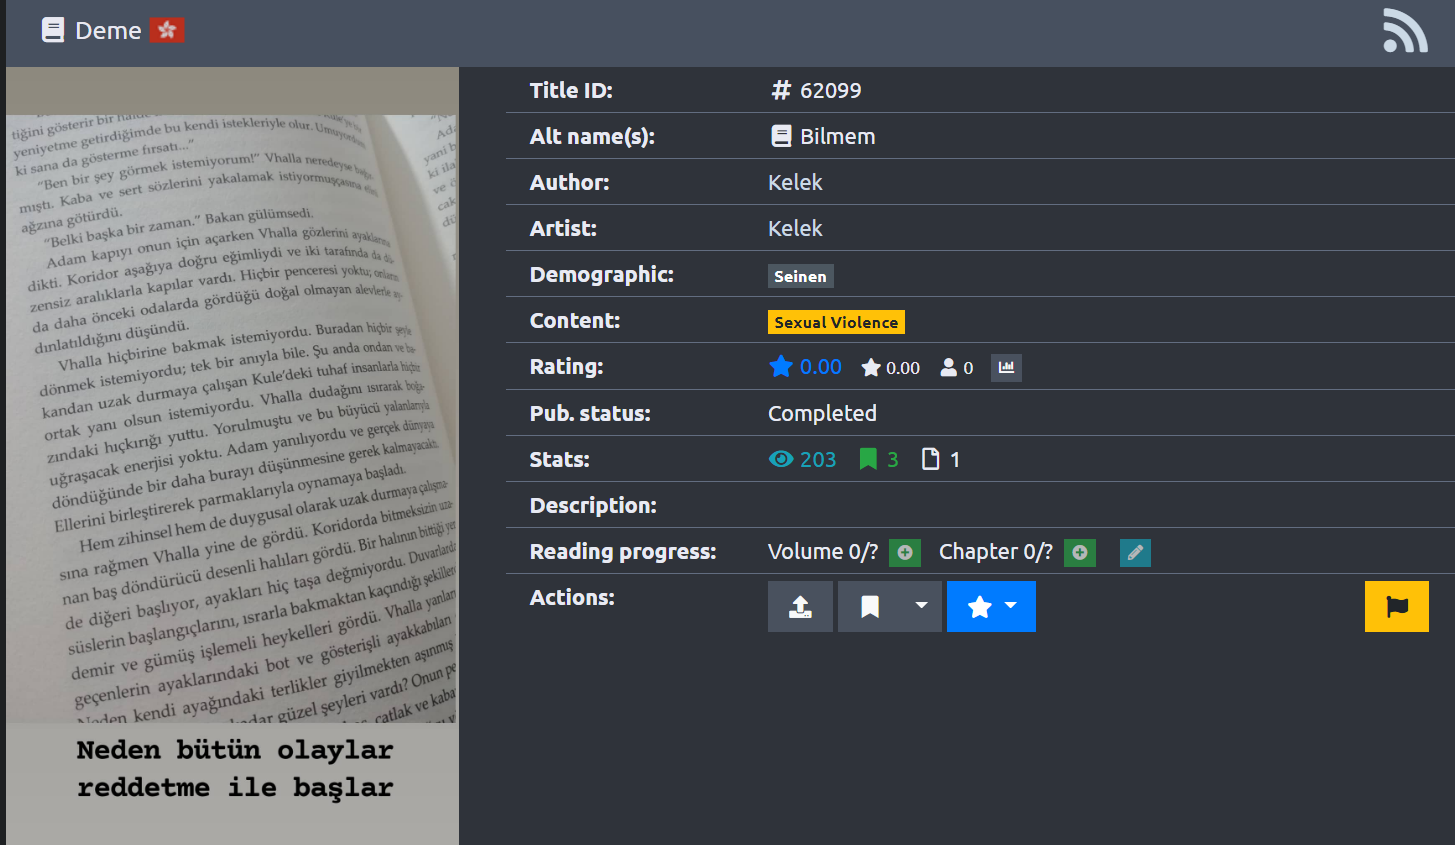Click the book icon beside Bilmem
The image size is (1455, 845).
click(x=781, y=136)
